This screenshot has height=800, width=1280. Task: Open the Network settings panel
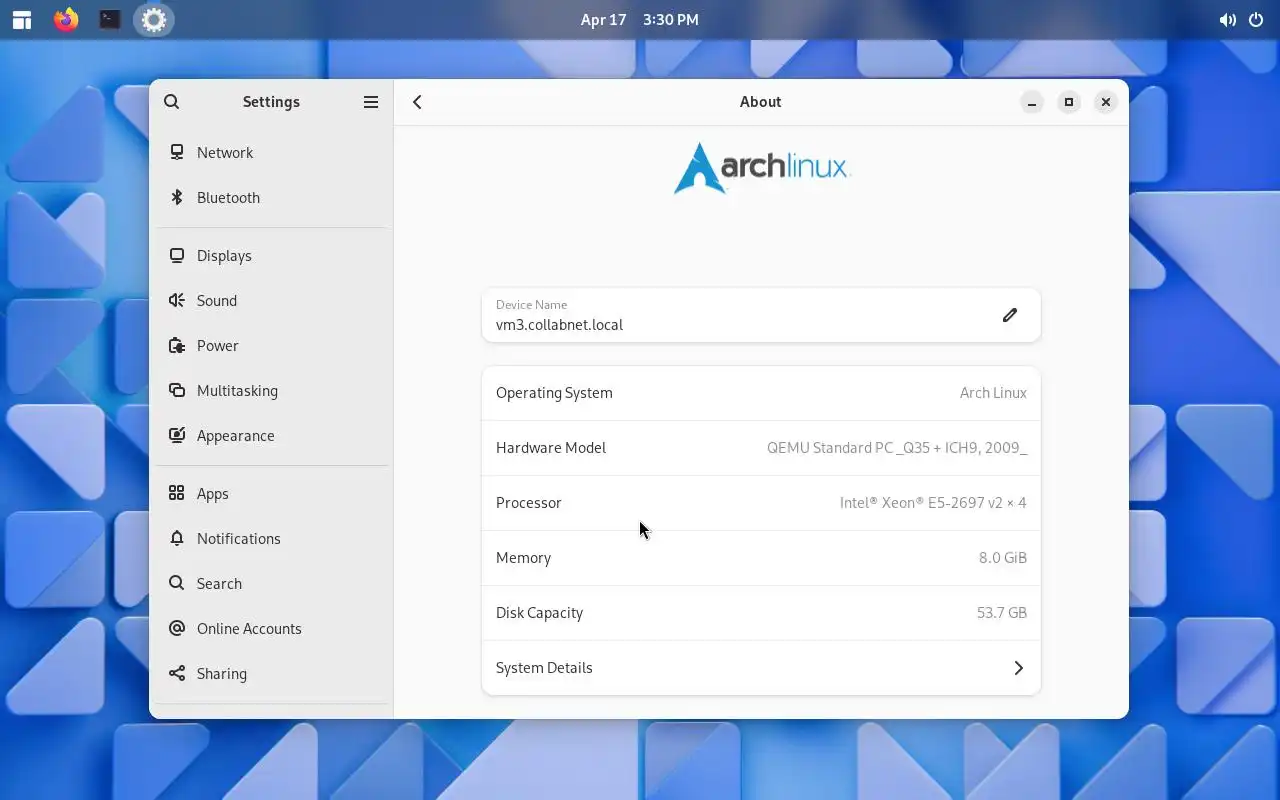click(272, 152)
